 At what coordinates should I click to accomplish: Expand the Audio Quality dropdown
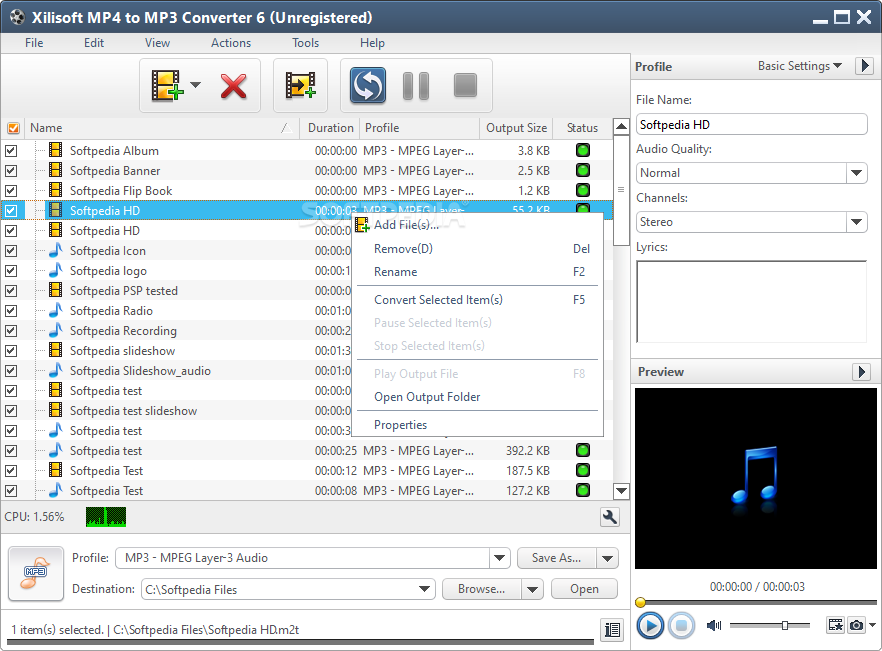point(856,173)
